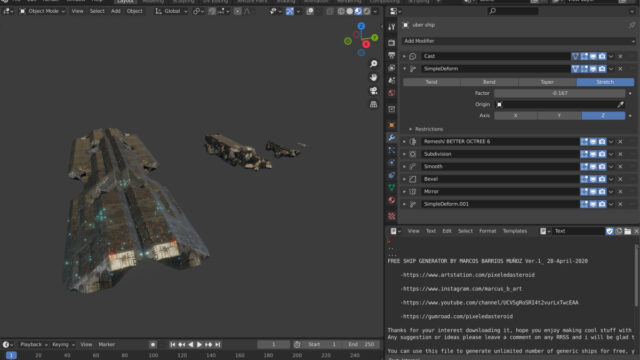Open Object Mode dropdown
Viewport: 640px width, 360px height.
pyautogui.click(x=43, y=11)
